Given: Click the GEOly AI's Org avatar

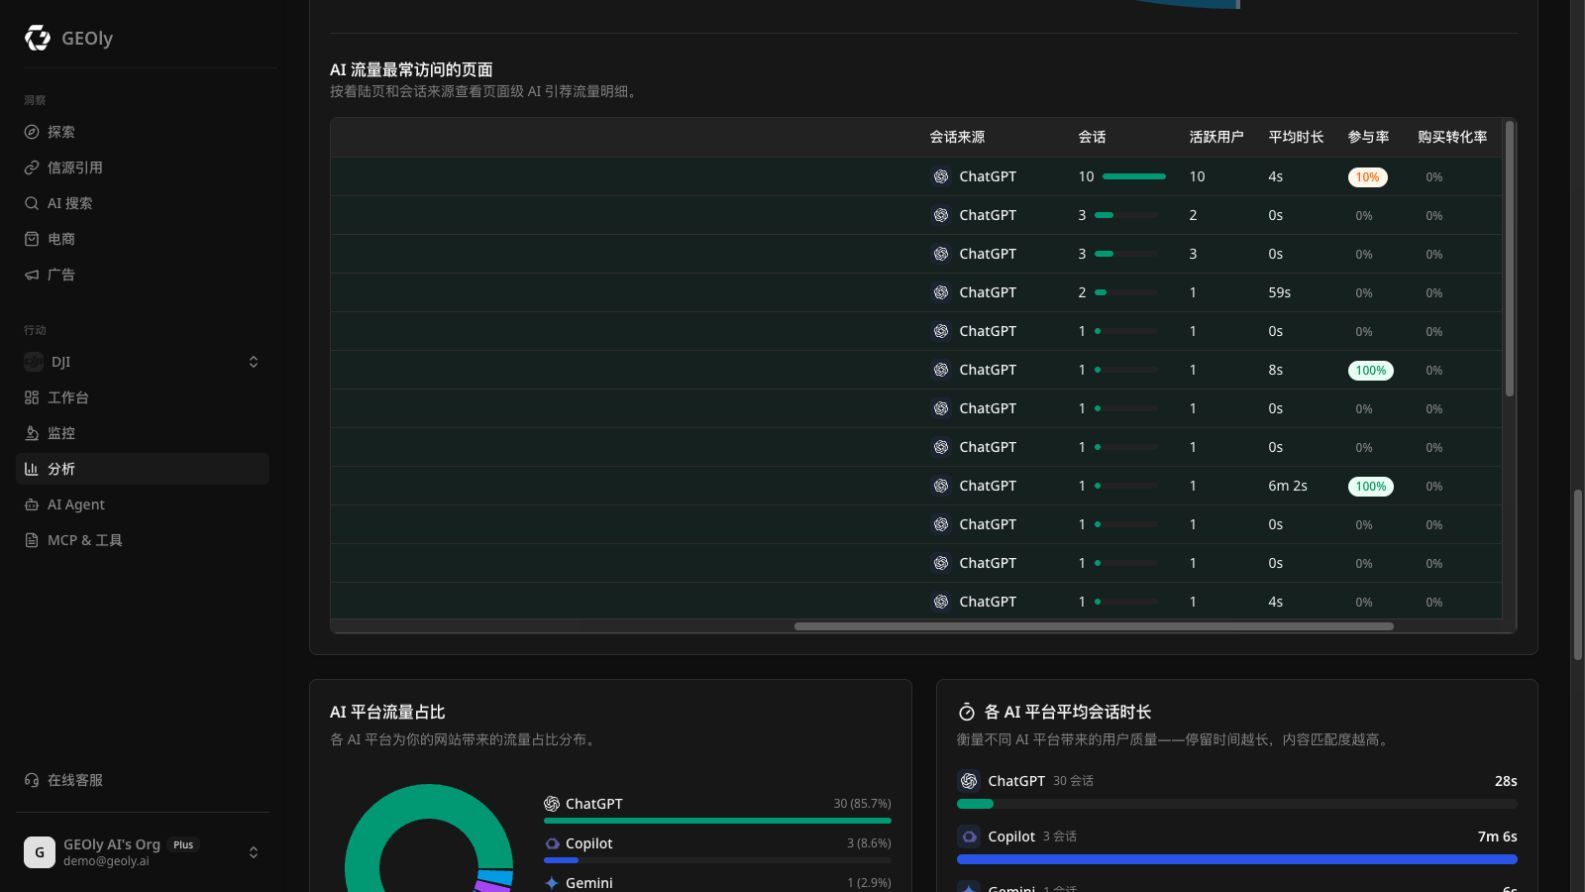Looking at the screenshot, I should click(39, 852).
